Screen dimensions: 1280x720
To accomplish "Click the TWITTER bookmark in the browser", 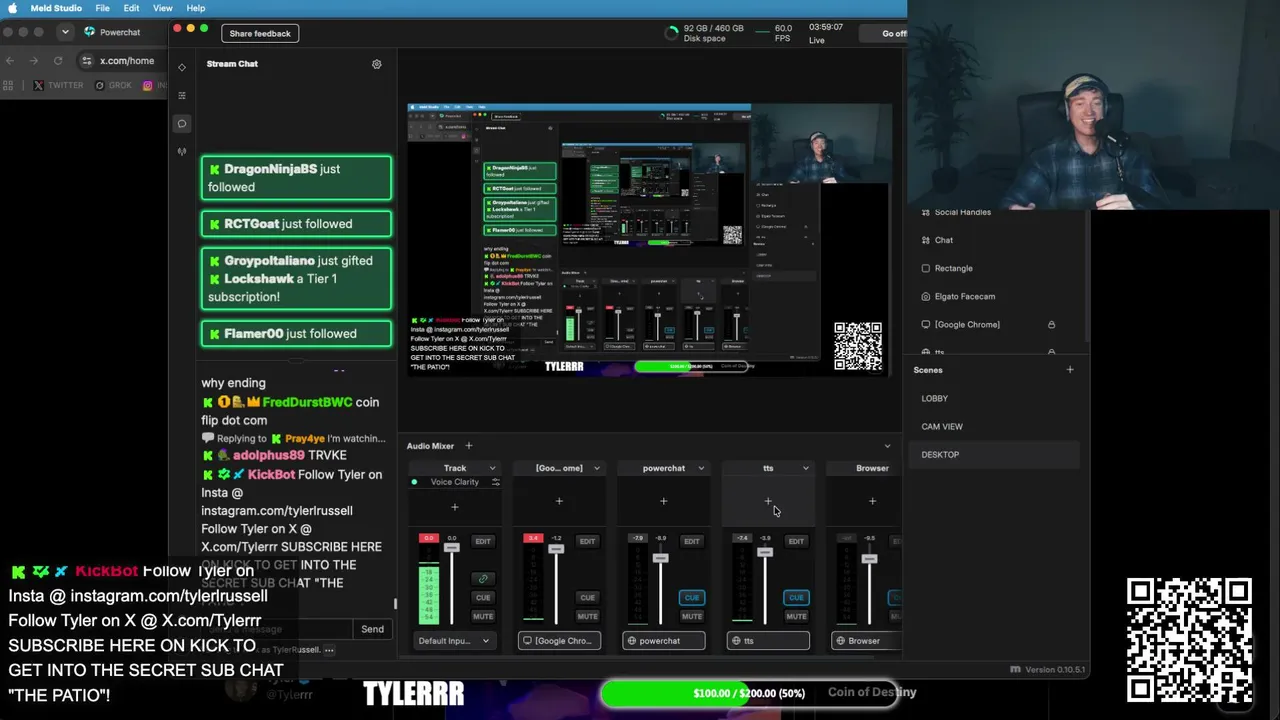I will (58, 86).
